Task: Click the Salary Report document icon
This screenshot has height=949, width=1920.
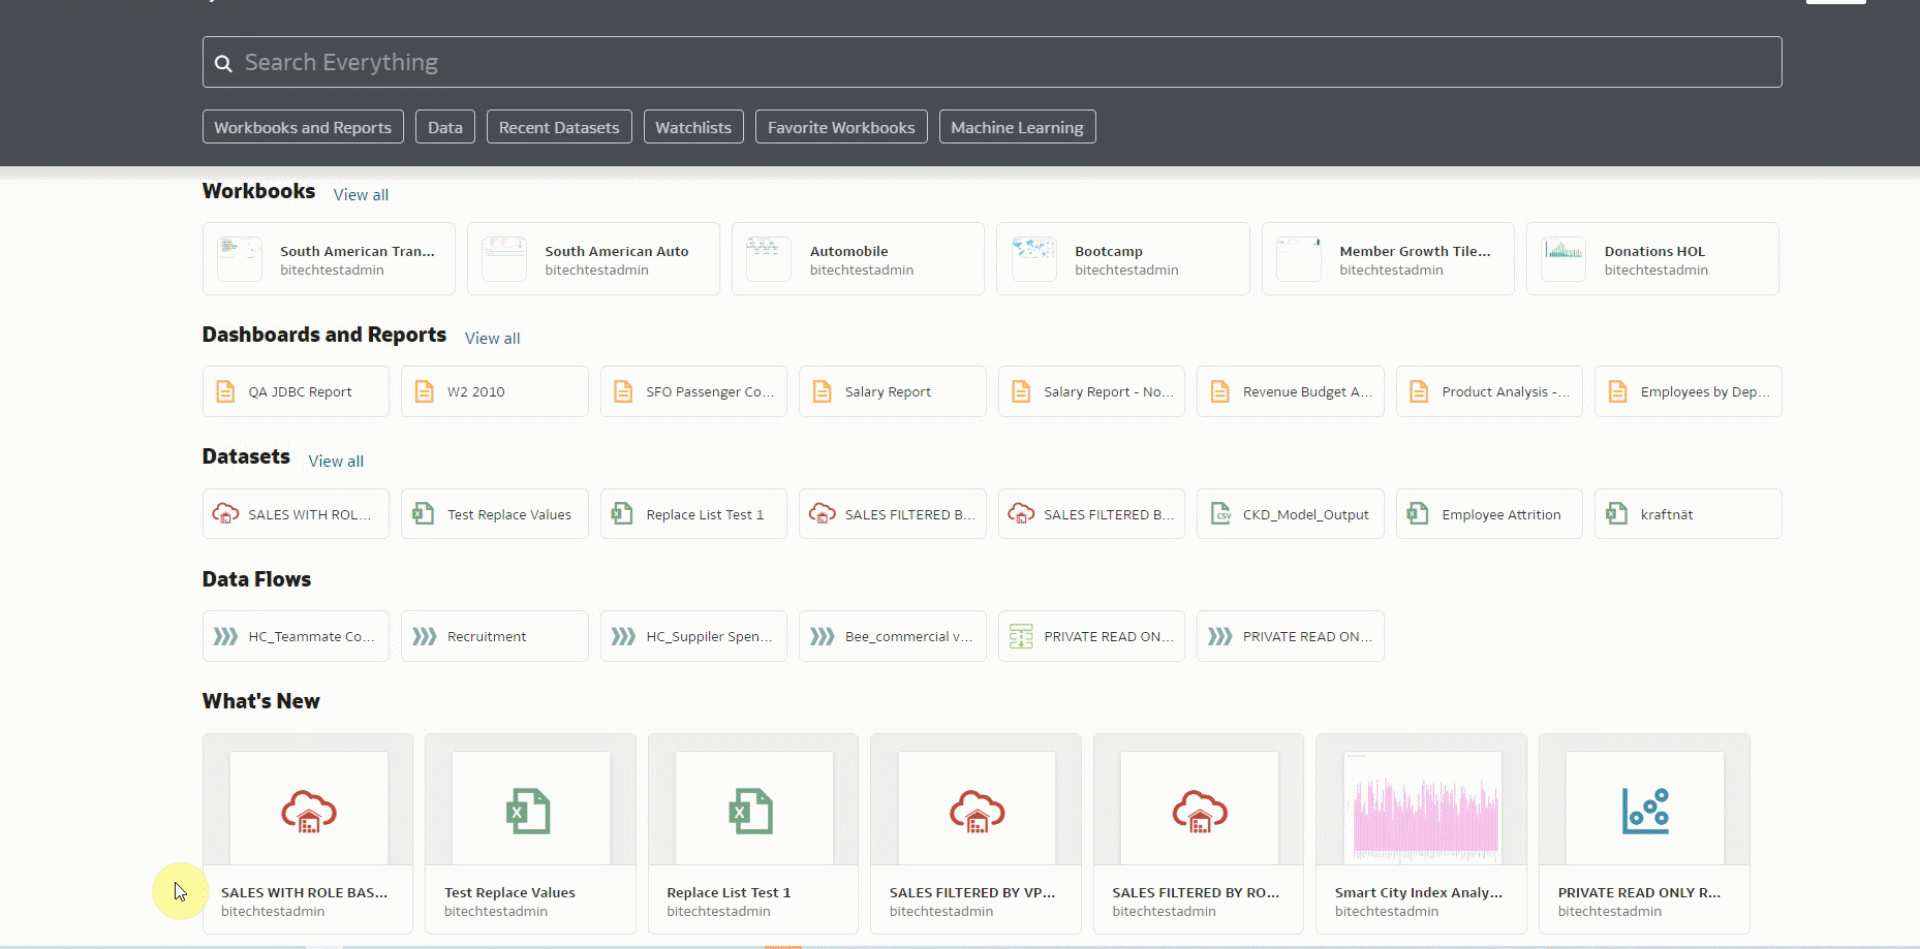Action: coord(820,391)
